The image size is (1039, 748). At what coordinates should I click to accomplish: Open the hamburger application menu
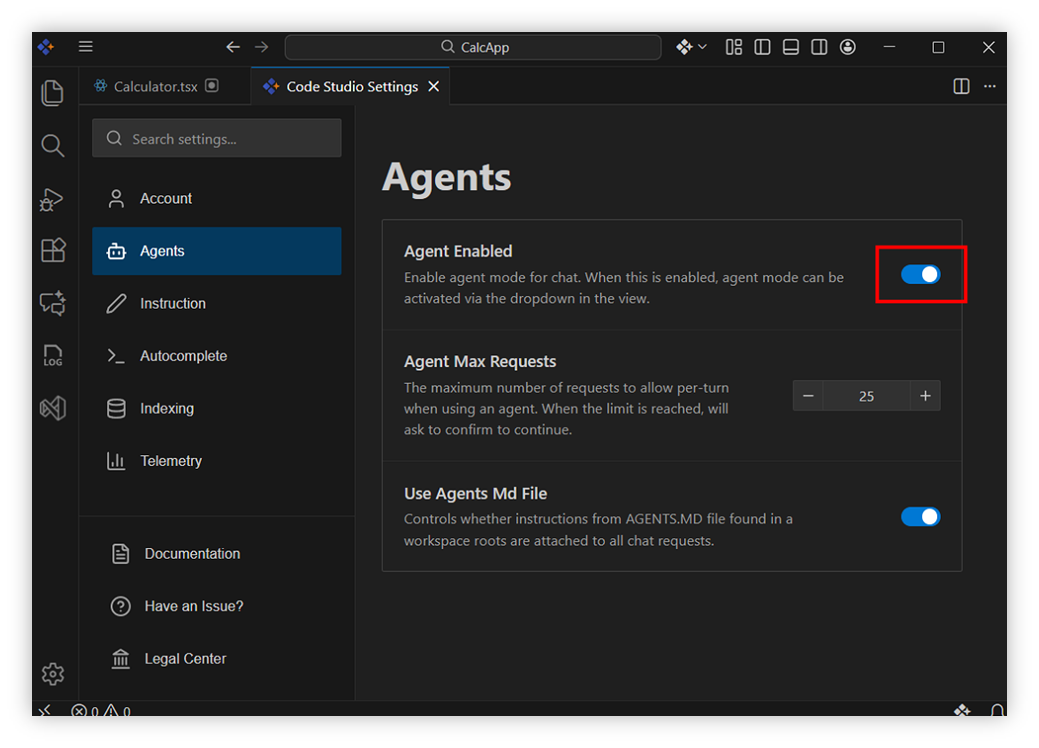[86, 47]
